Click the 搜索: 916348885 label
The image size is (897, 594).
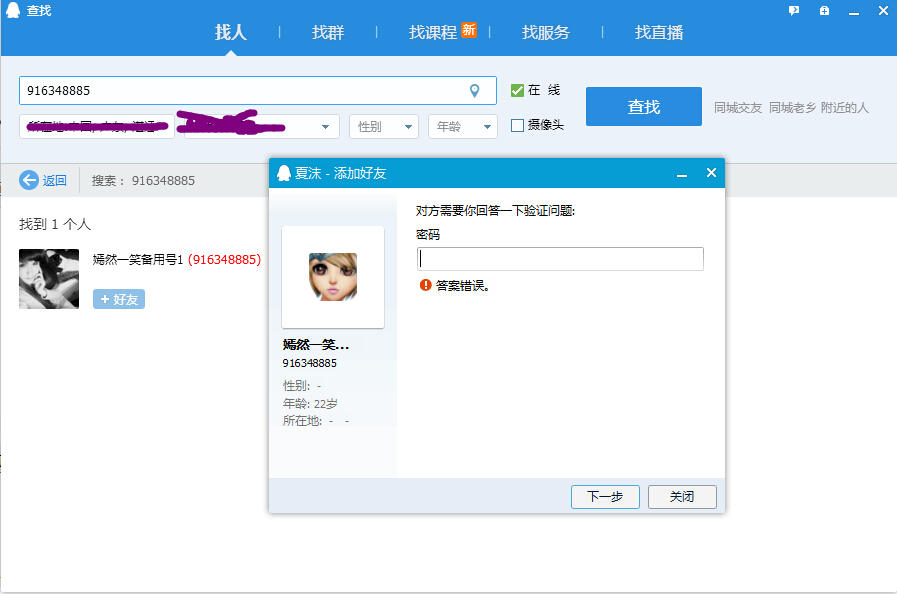click(143, 181)
